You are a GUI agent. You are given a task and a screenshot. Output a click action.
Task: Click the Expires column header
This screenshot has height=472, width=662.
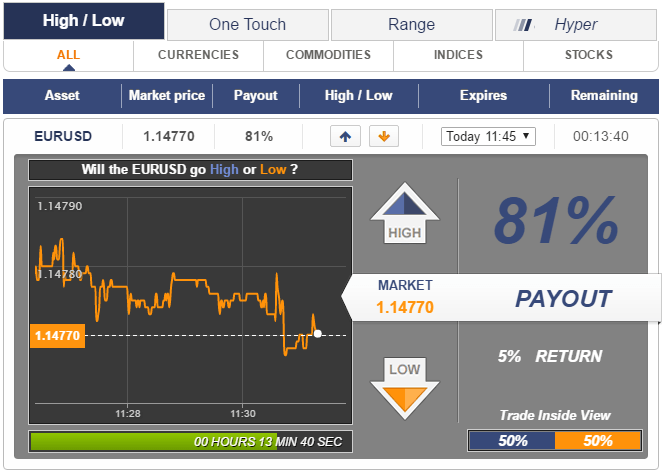[x=483, y=95]
